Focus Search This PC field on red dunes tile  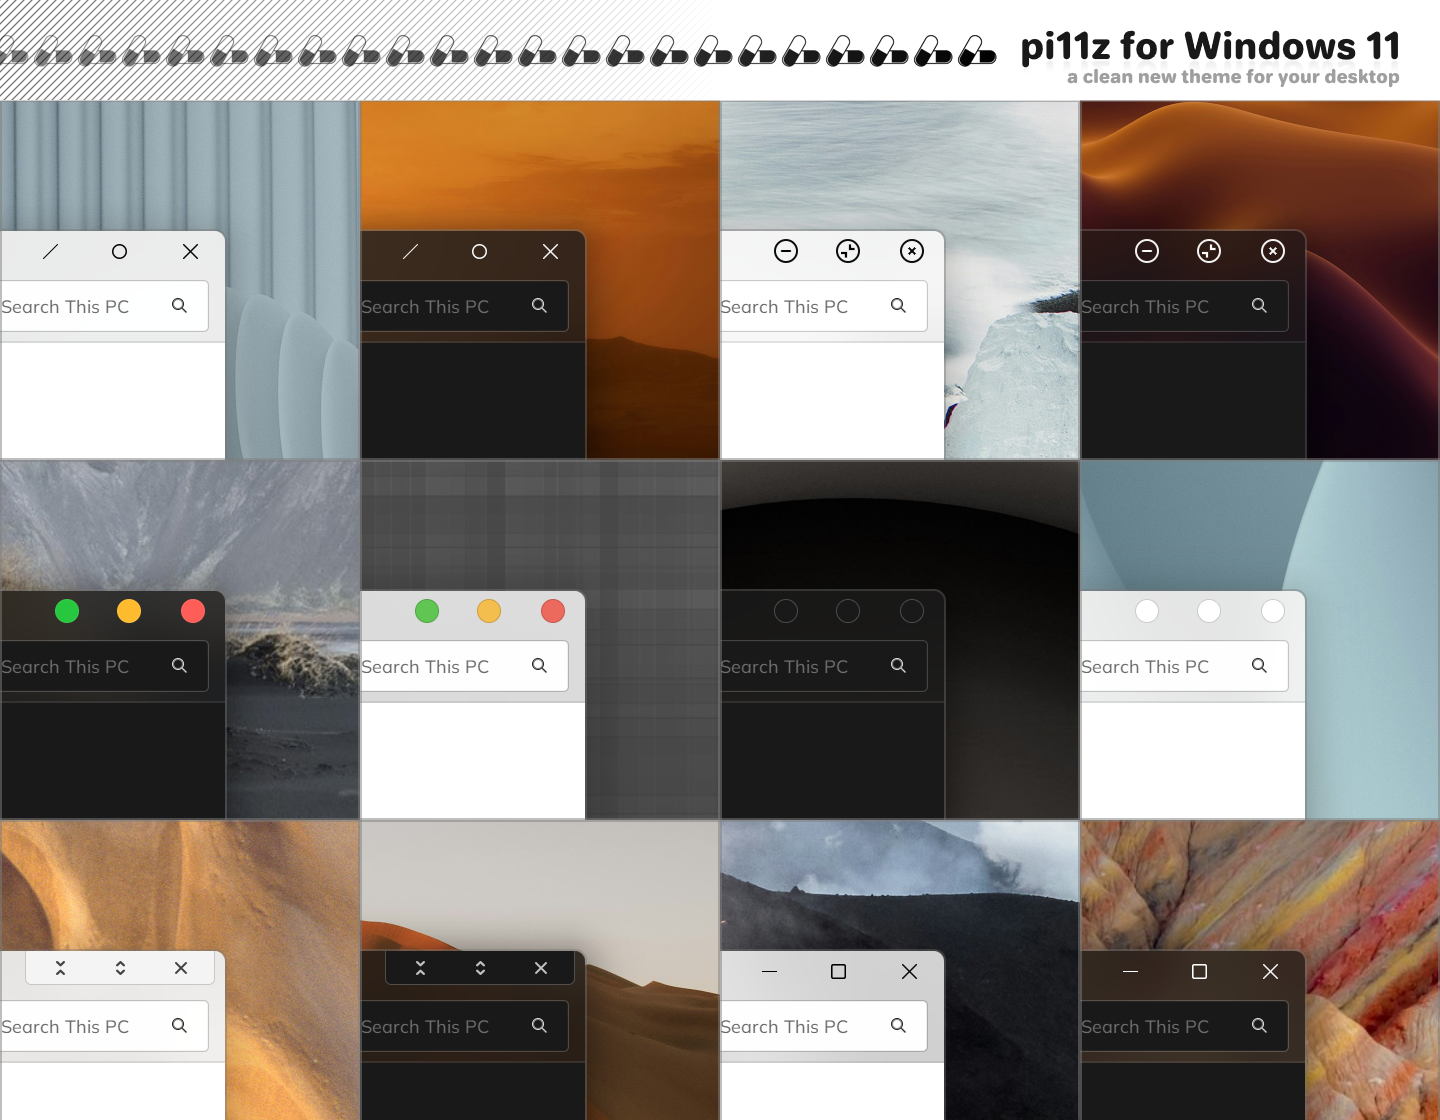pos(1184,306)
